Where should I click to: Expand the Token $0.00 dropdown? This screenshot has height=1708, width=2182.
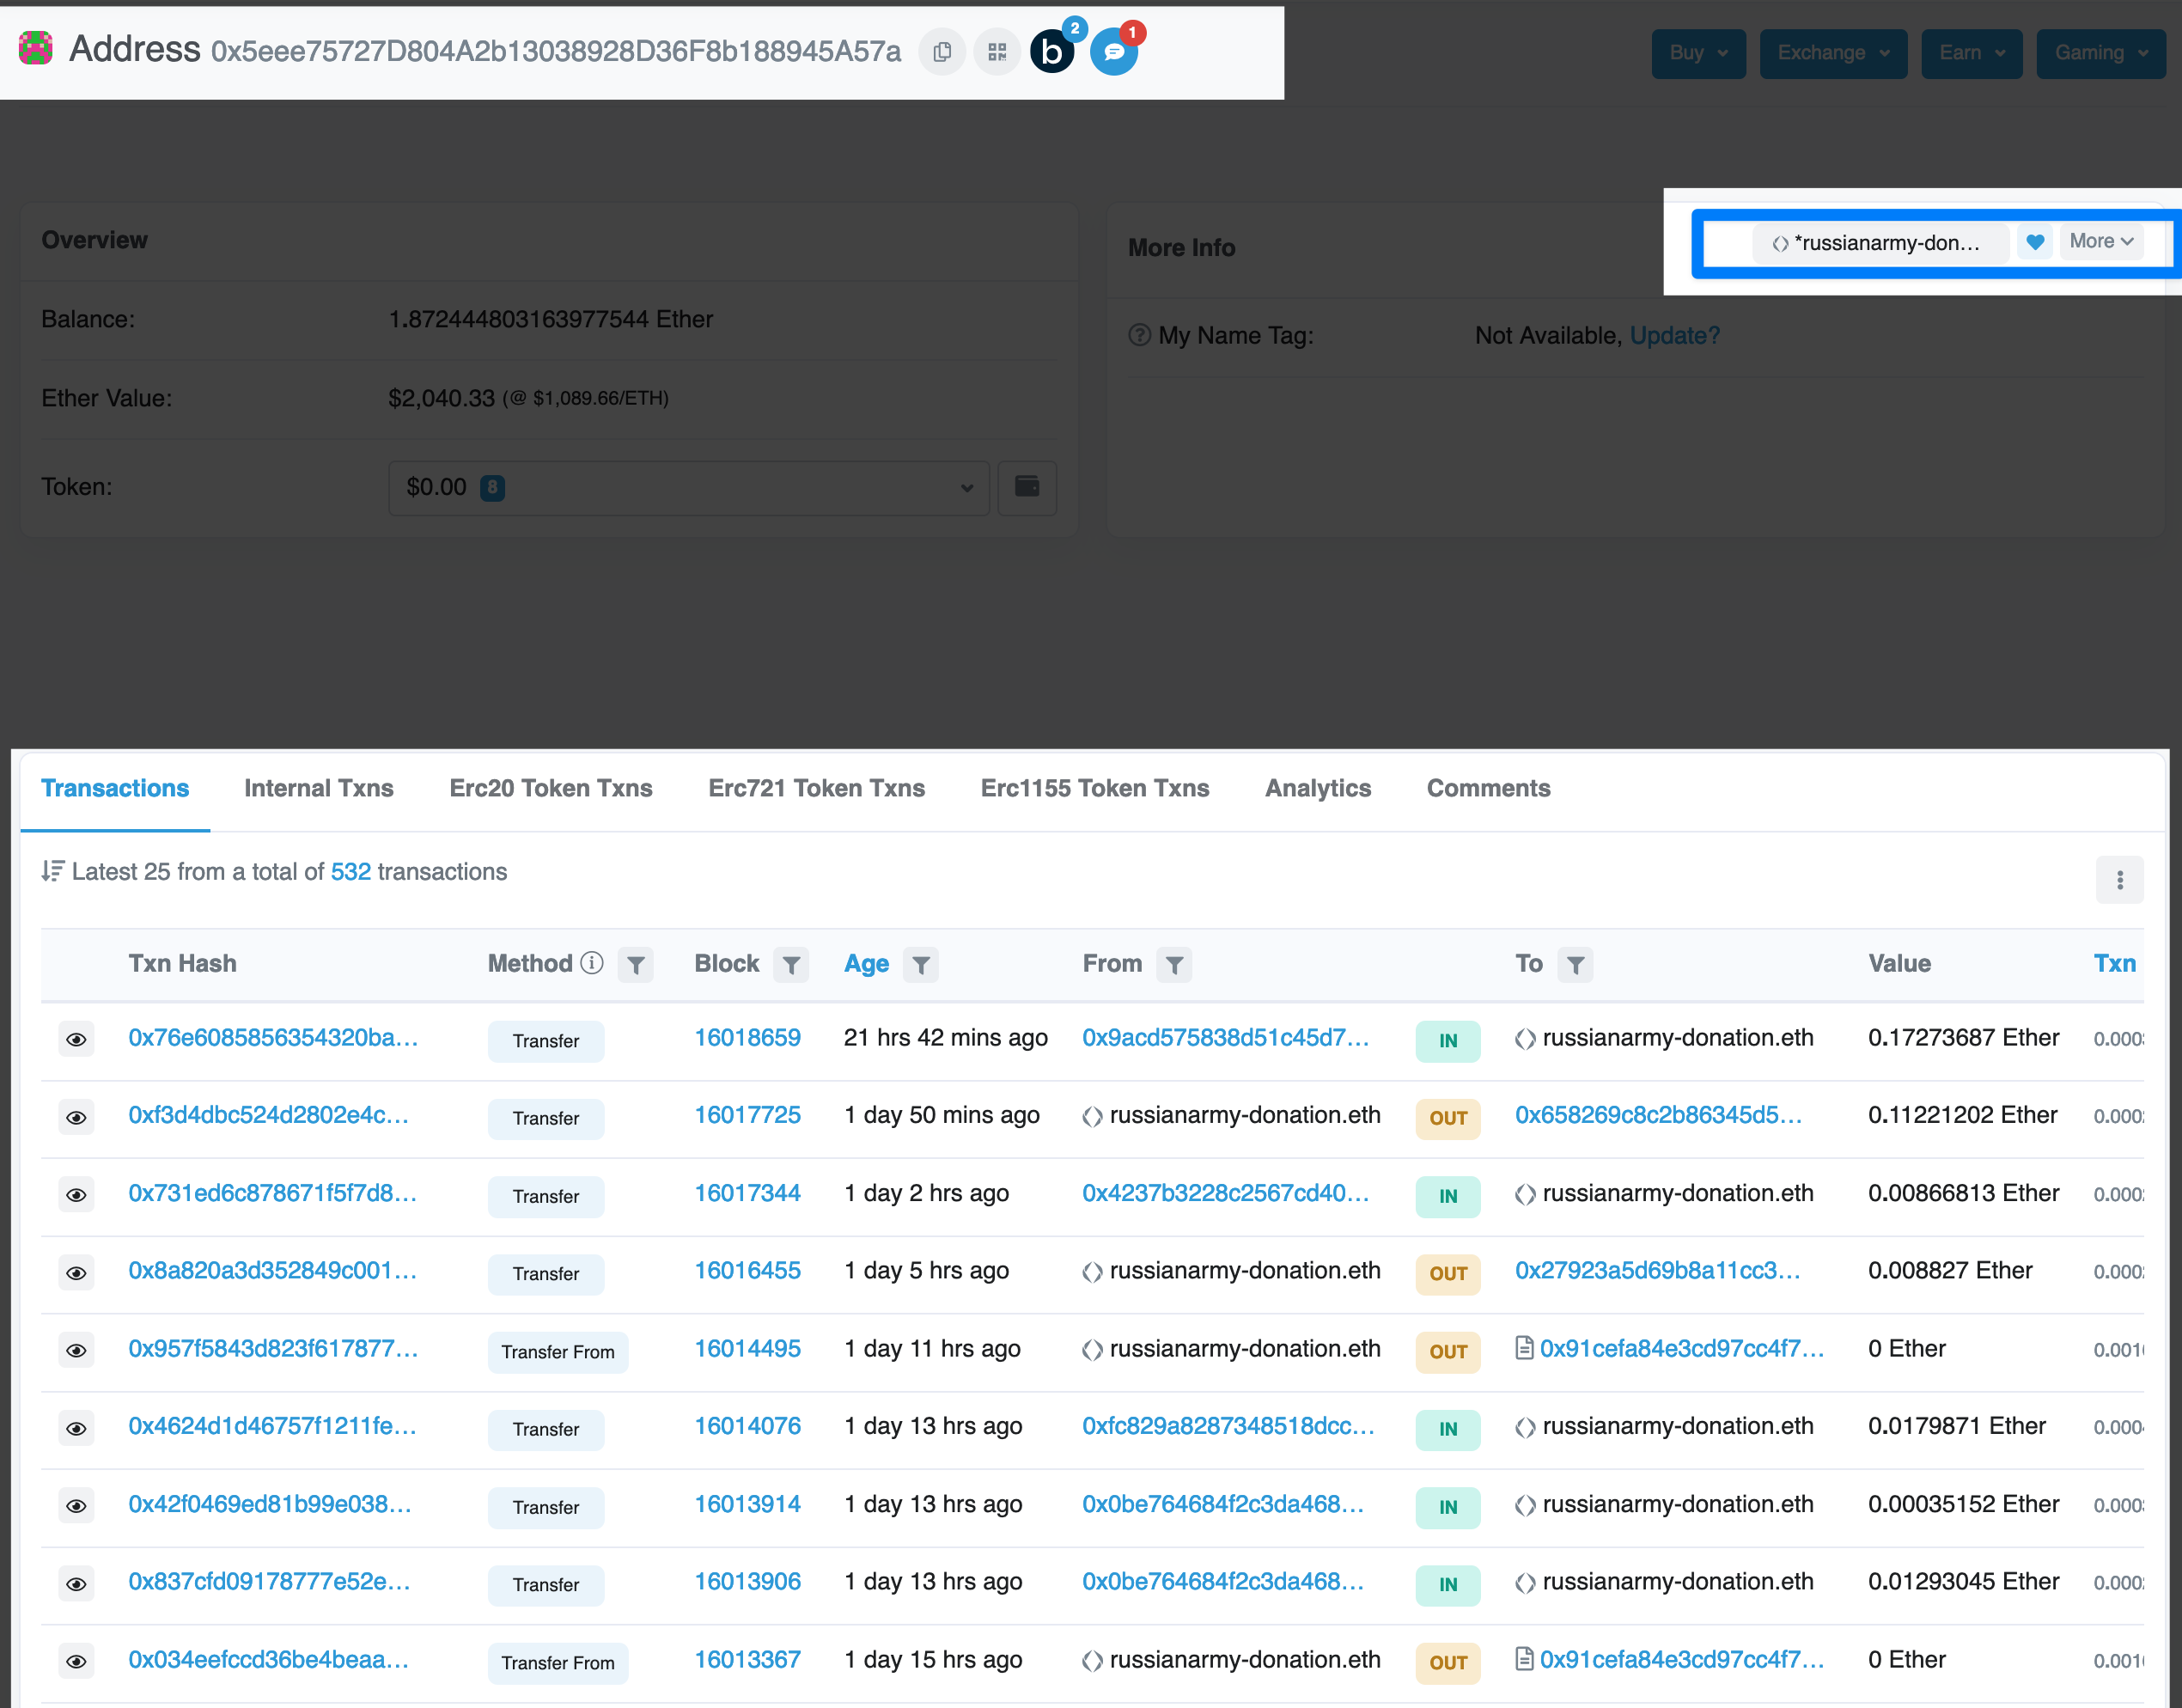(x=688, y=487)
